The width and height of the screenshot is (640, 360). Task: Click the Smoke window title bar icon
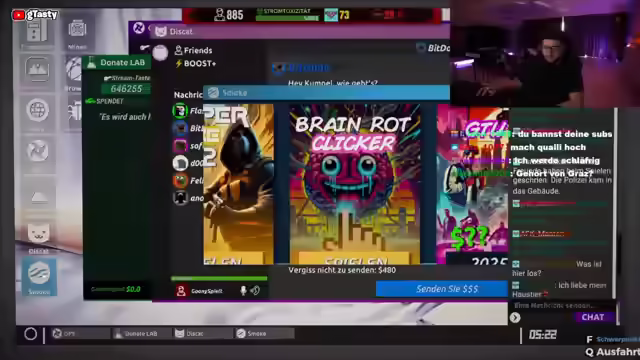tap(213, 93)
